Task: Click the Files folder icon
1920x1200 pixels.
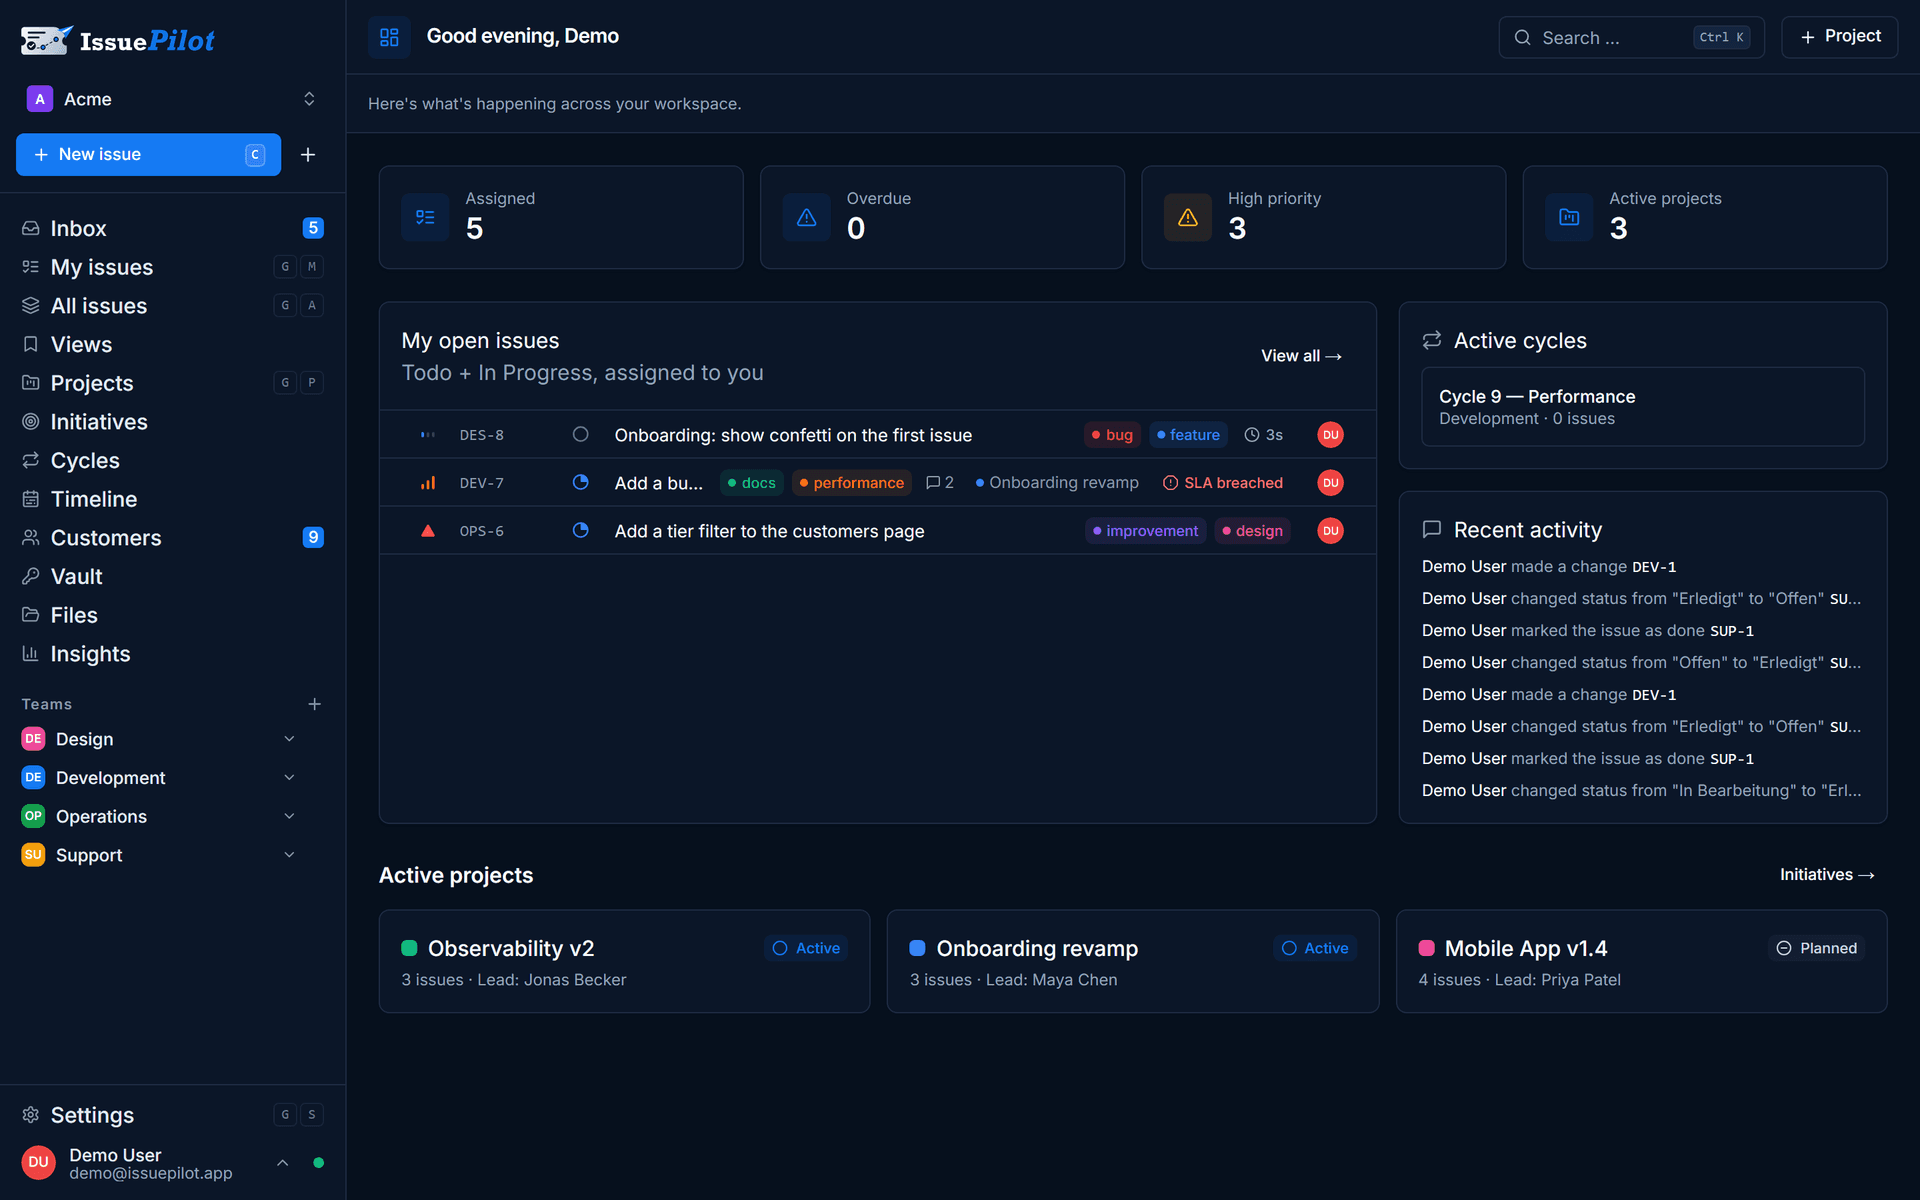Action: (31, 615)
